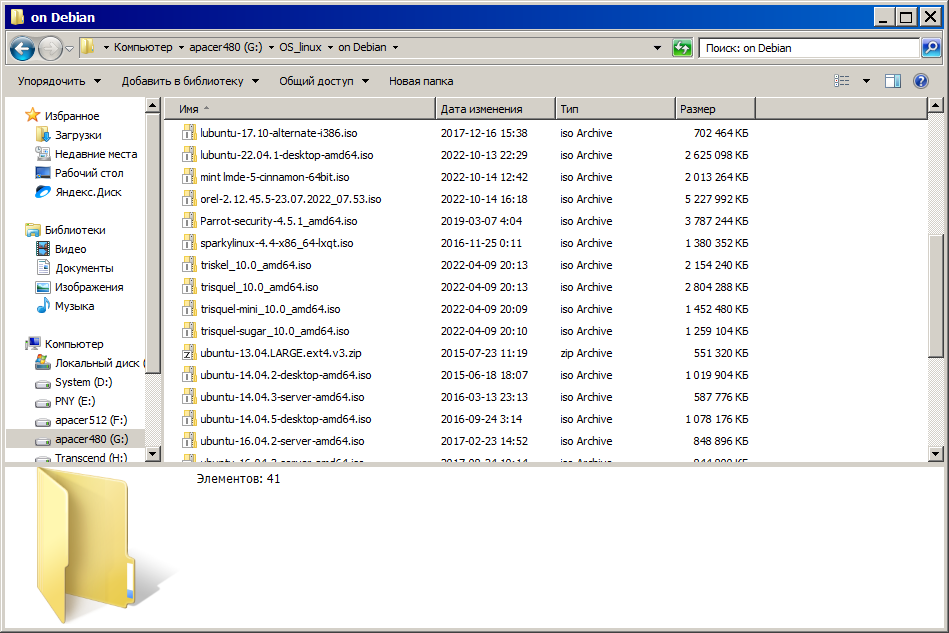
Task: Open the 'Упорядочить' menu
Action: tap(59, 81)
